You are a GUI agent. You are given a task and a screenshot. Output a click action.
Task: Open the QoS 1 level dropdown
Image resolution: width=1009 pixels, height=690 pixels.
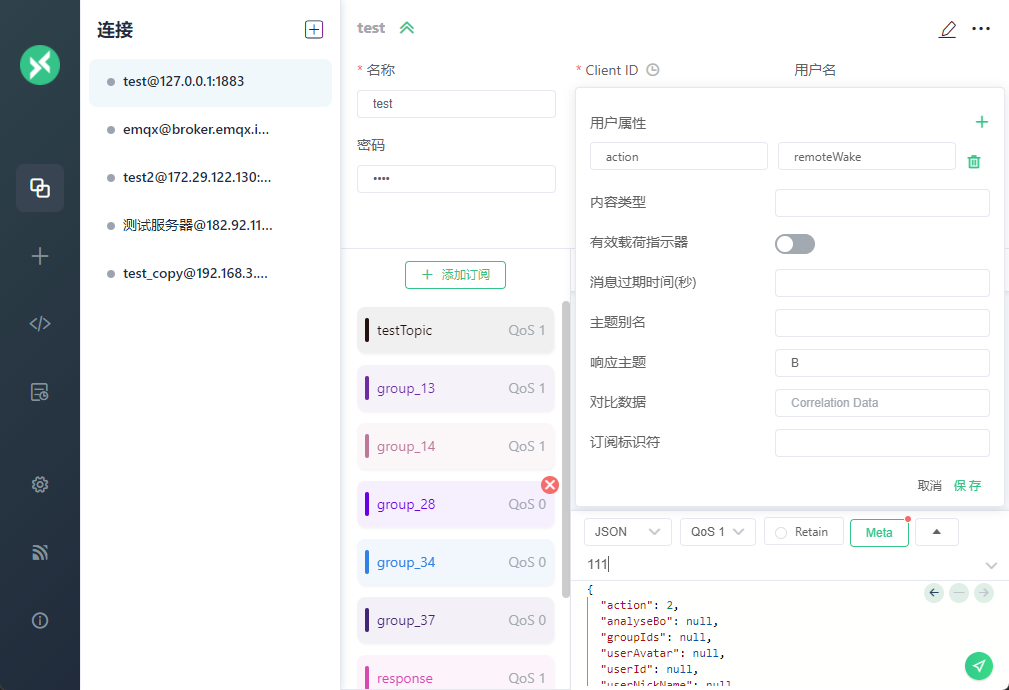point(717,532)
